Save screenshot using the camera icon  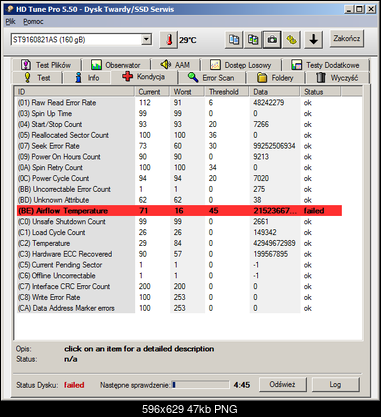click(x=272, y=40)
